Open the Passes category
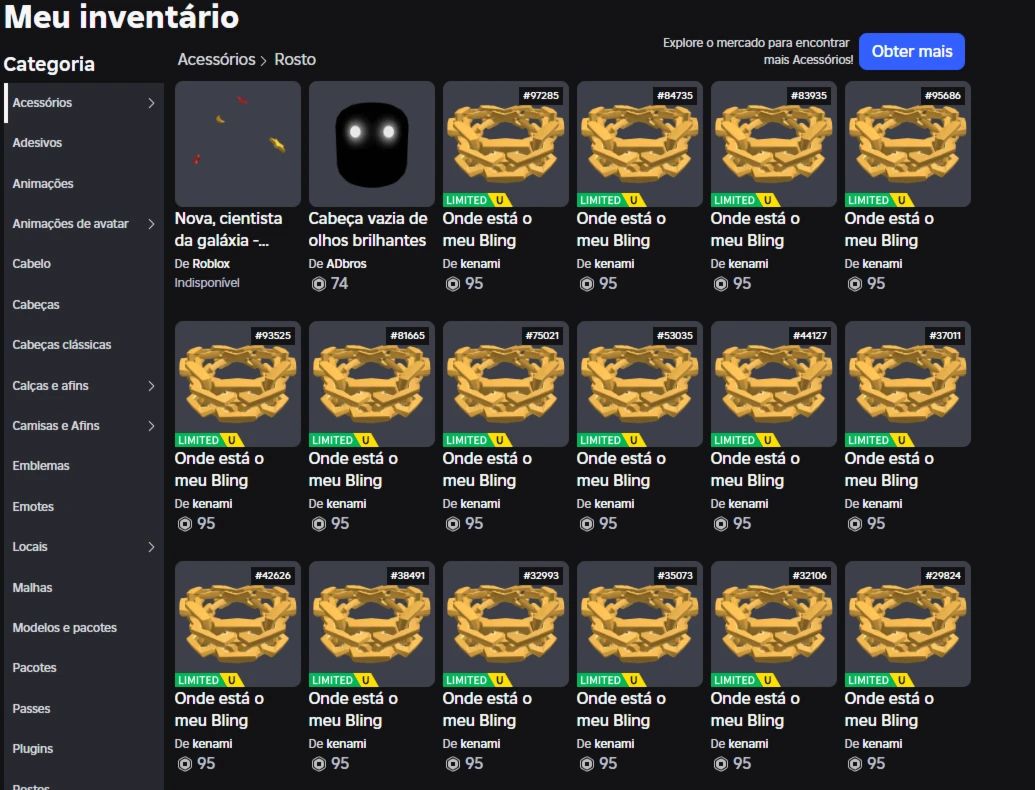 (32, 709)
